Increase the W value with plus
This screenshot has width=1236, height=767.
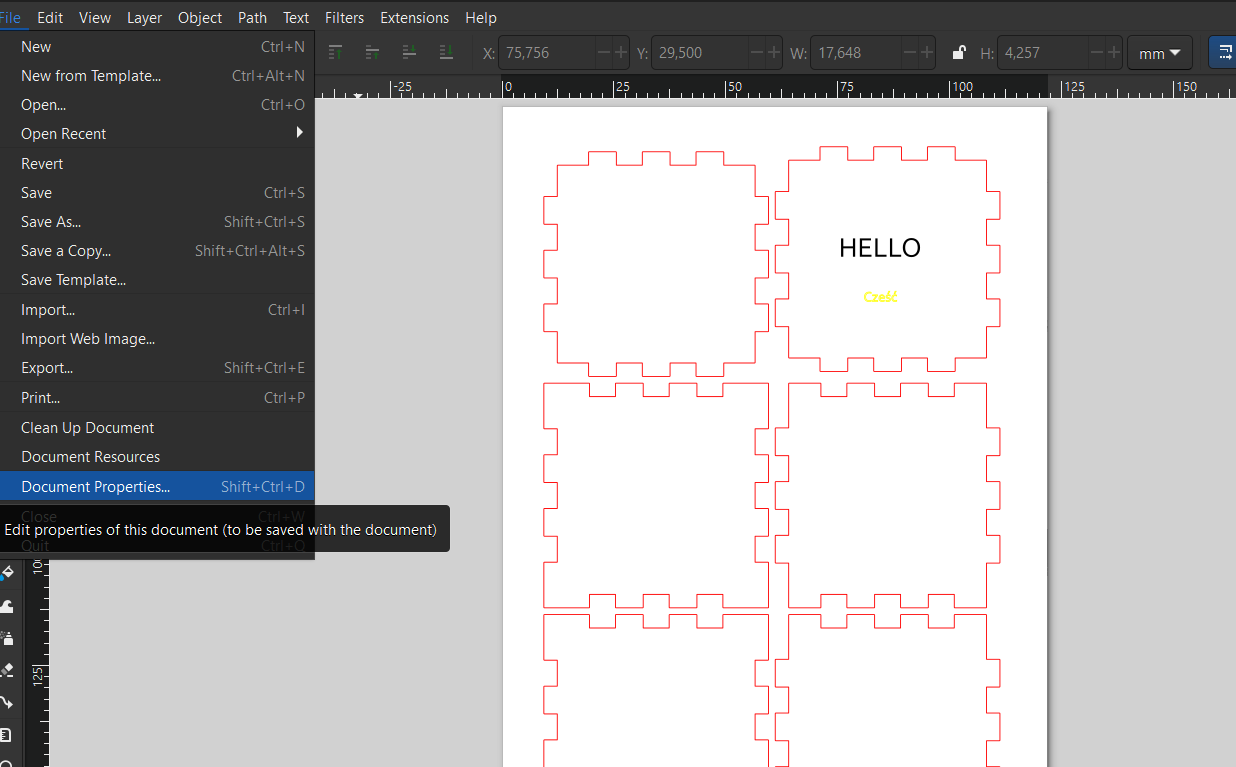point(927,53)
